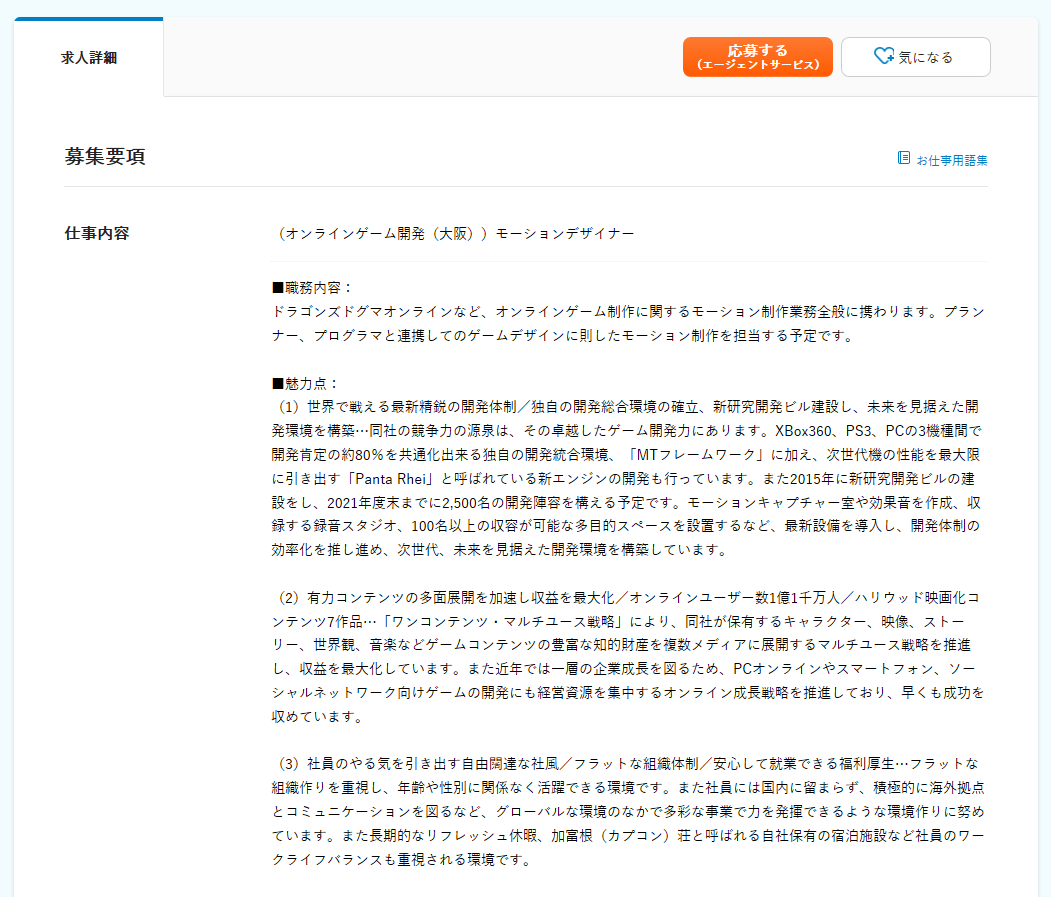
Task: Click the 仕事内容 label
Action: tap(97, 233)
